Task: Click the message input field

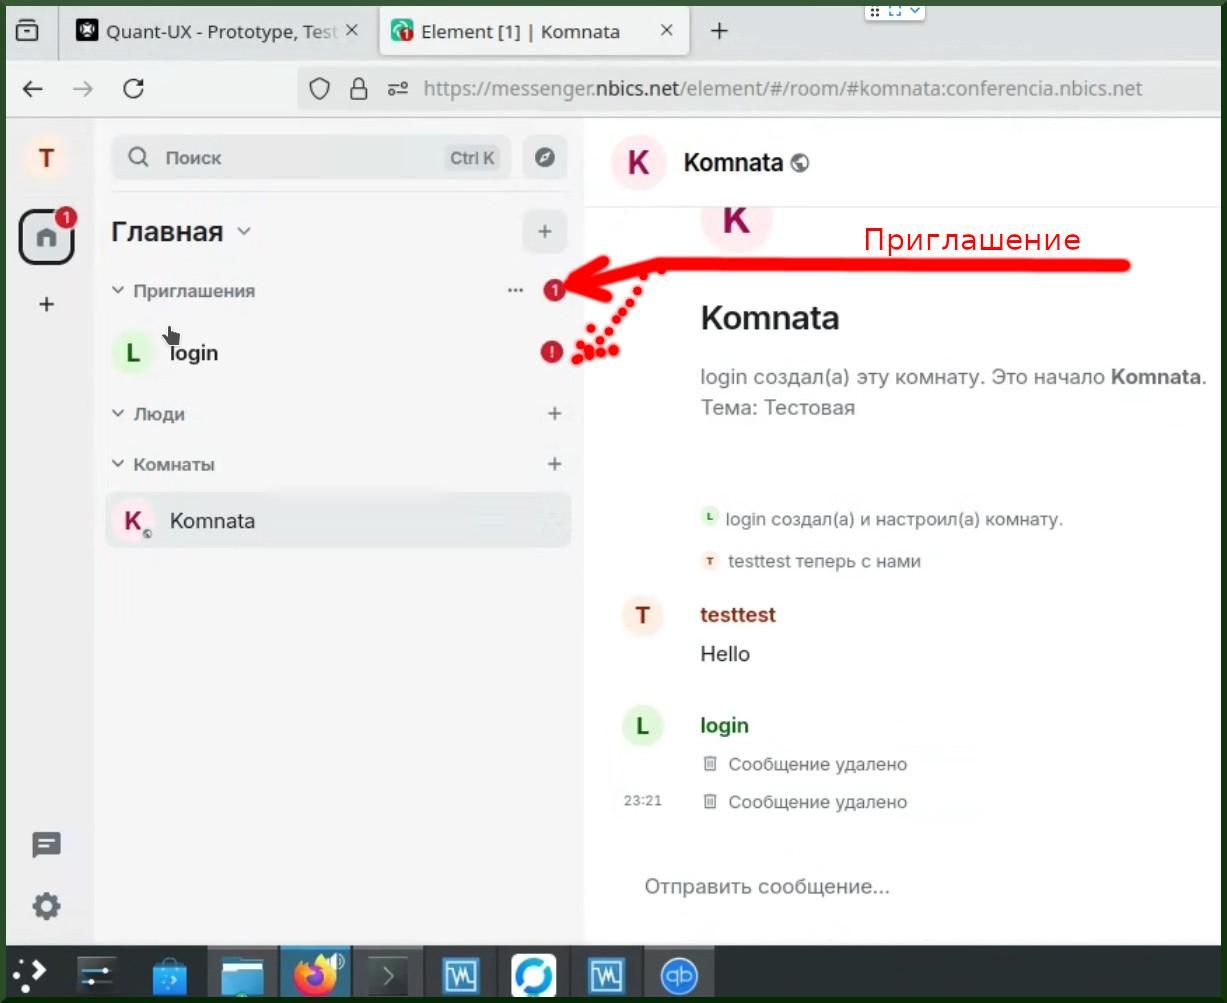Action: [x=850, y=887]
